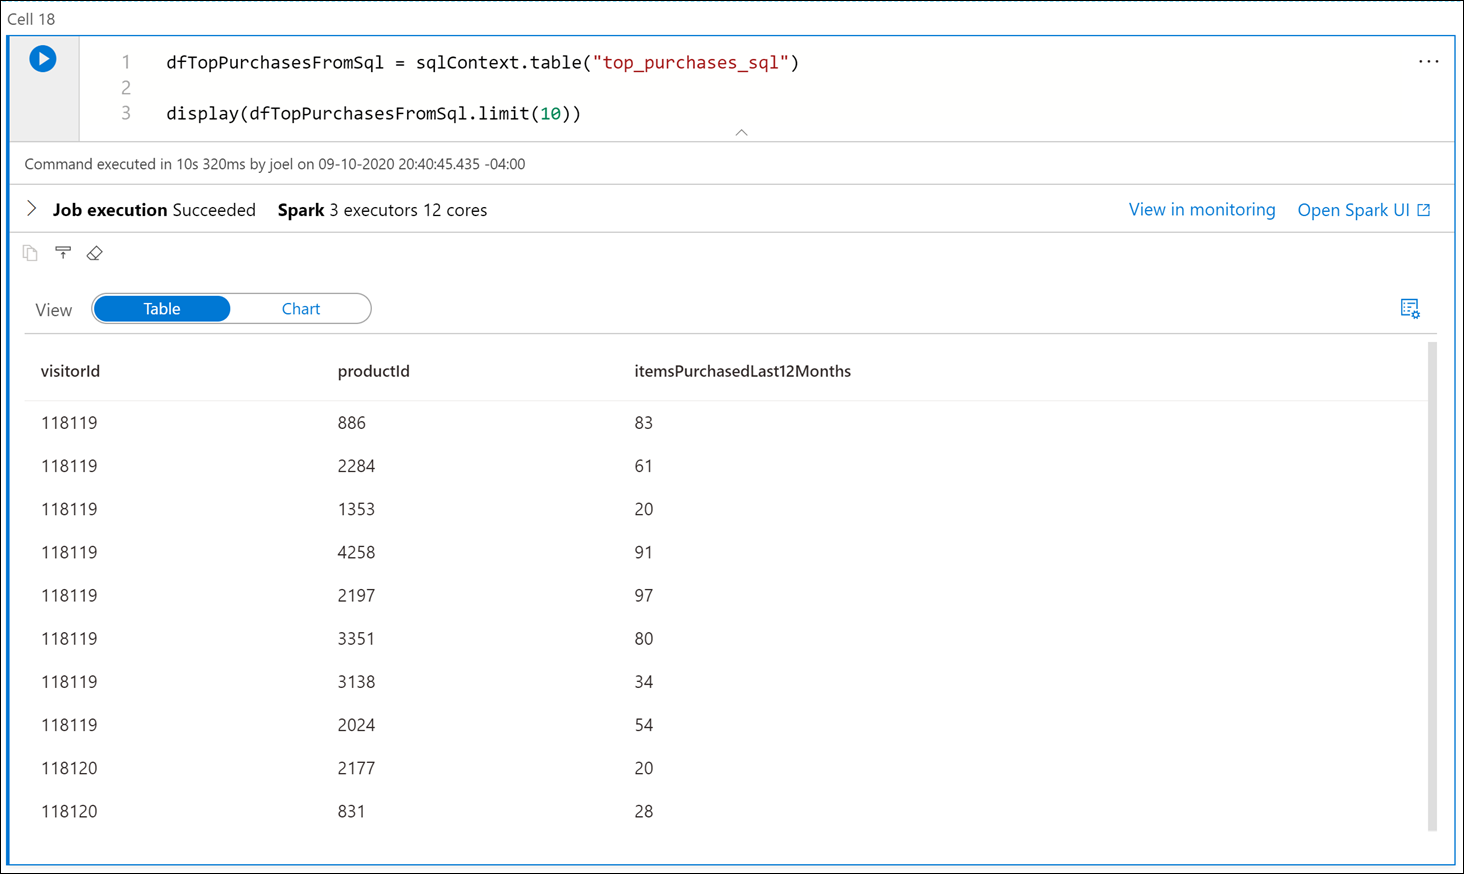Sort by the itemsPurchasedLast12Months column header

[742, 371]
